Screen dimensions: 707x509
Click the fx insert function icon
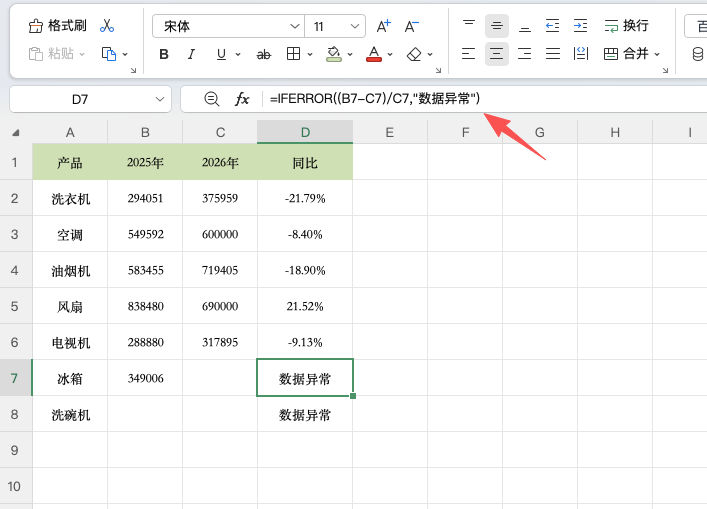[242, 99]
